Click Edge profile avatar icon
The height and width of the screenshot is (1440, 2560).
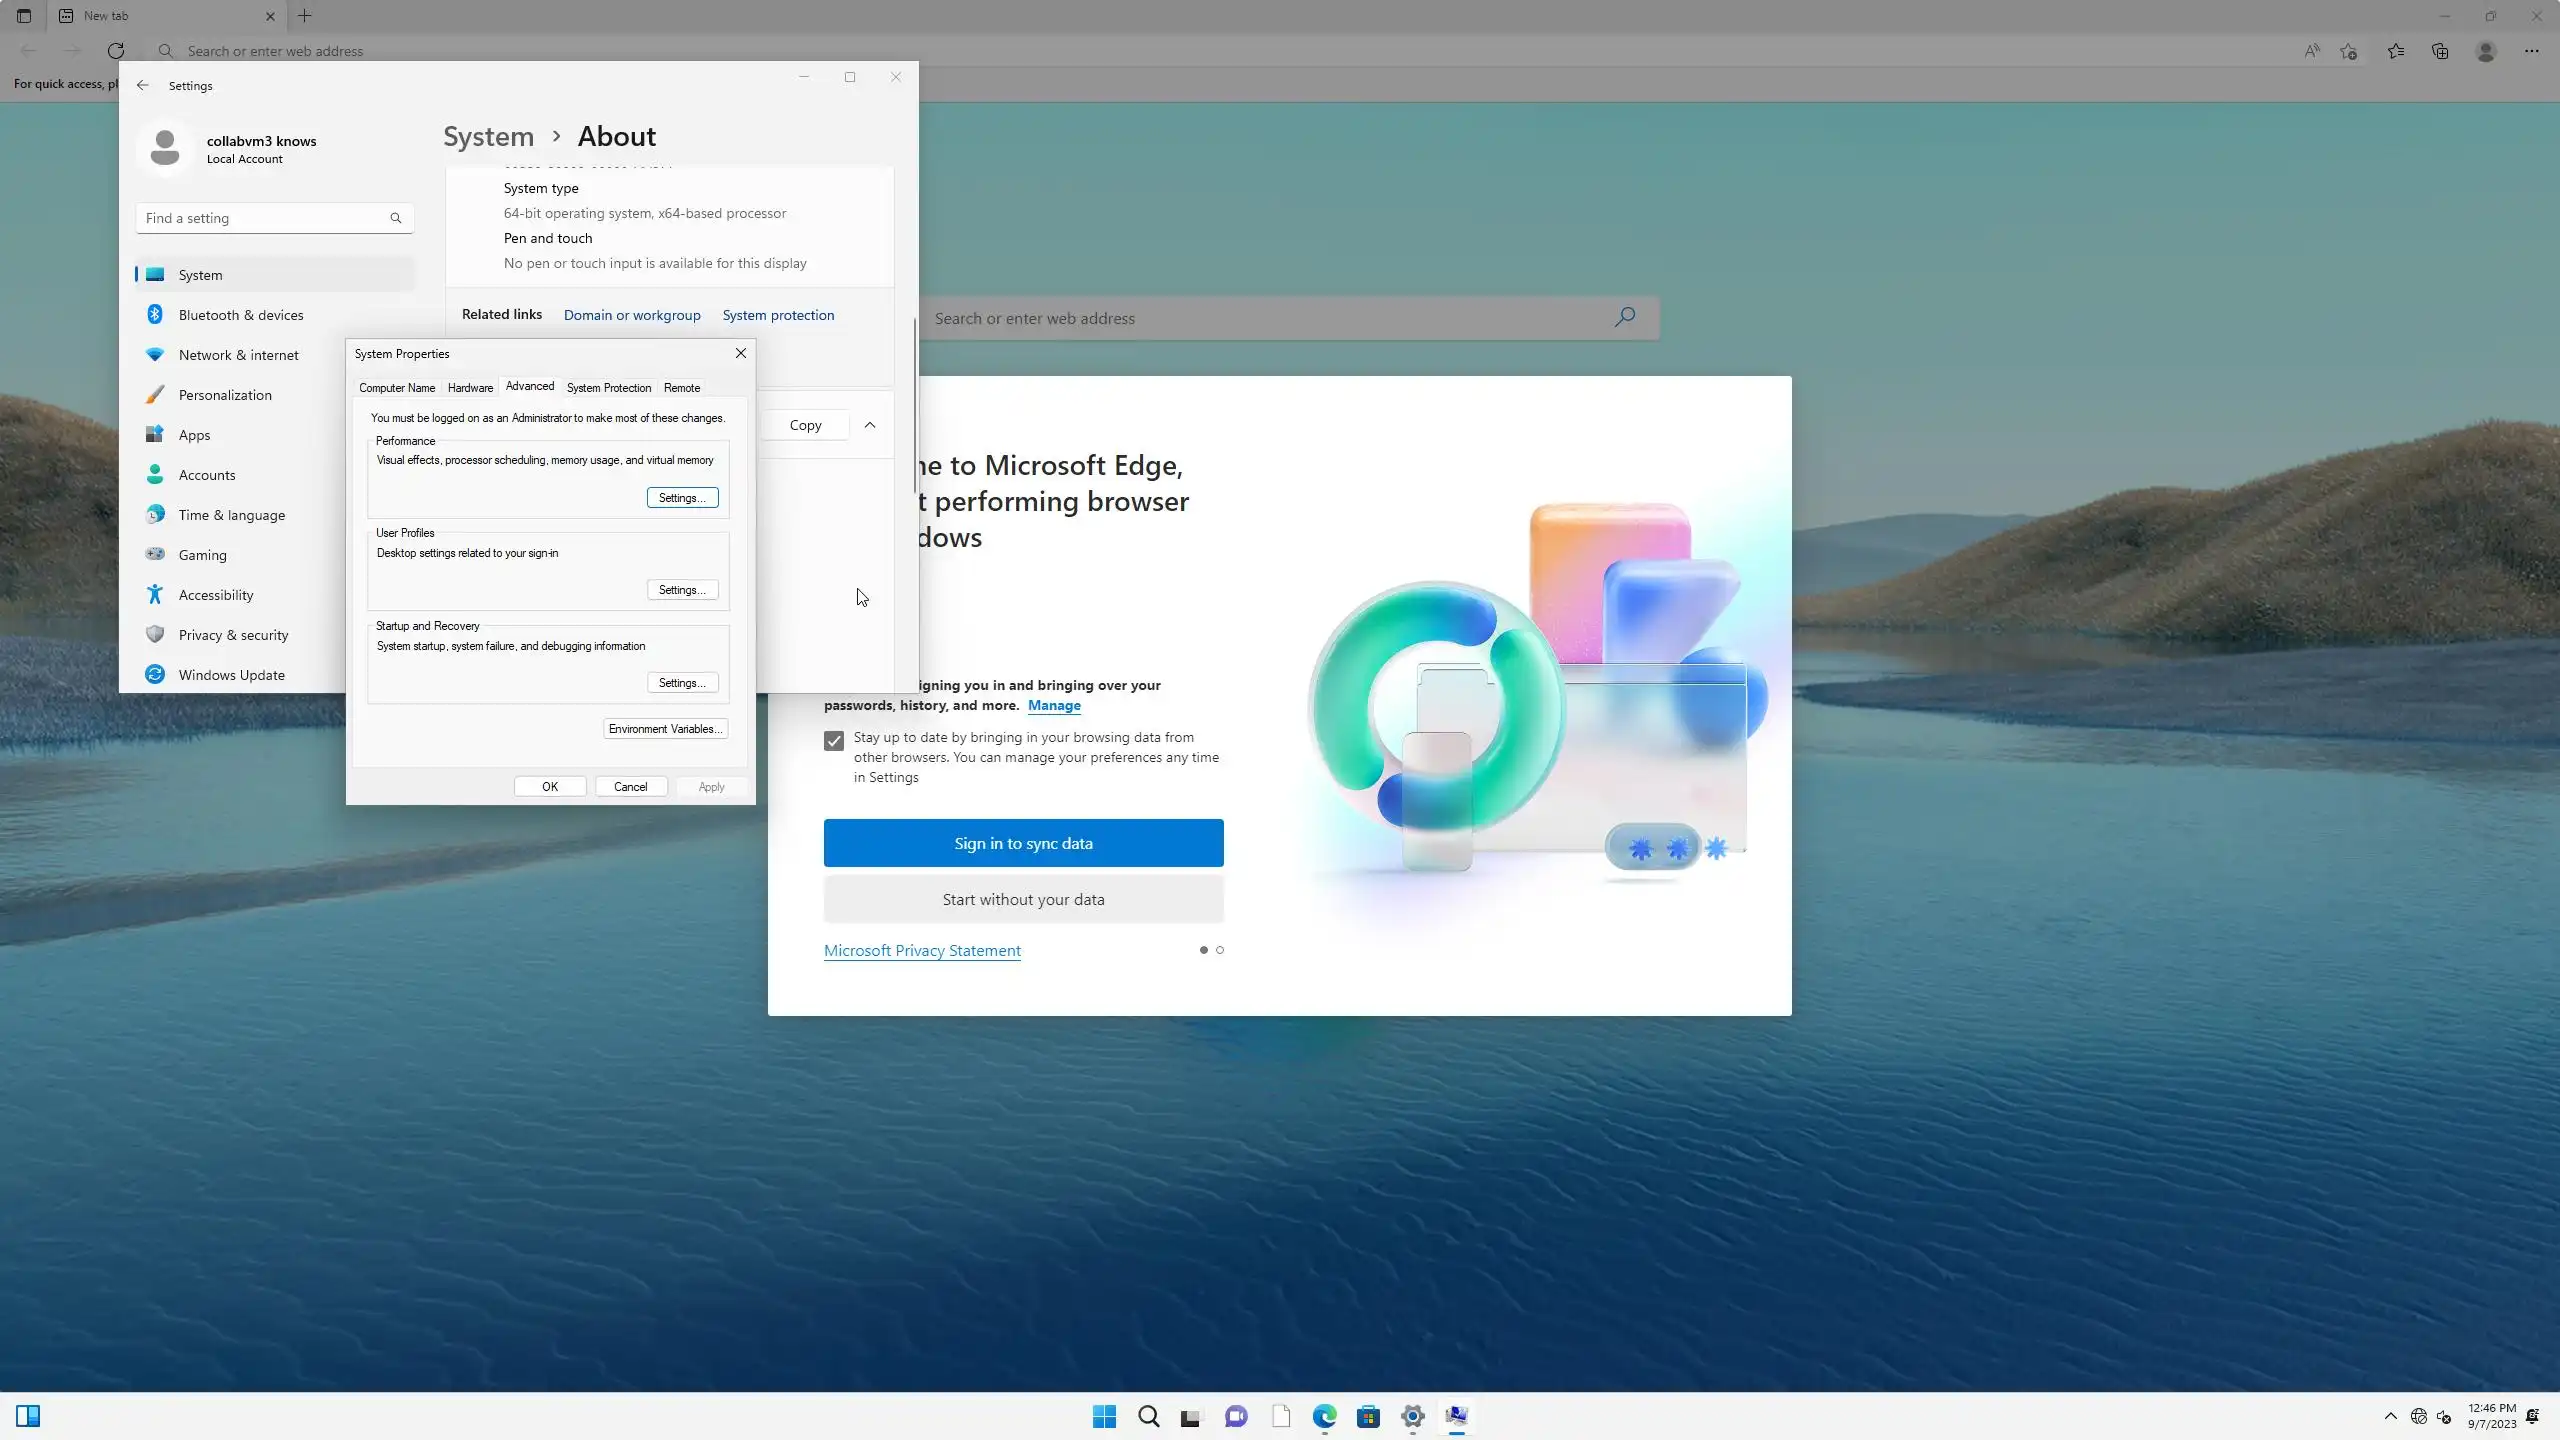[x=2486, y=51]
